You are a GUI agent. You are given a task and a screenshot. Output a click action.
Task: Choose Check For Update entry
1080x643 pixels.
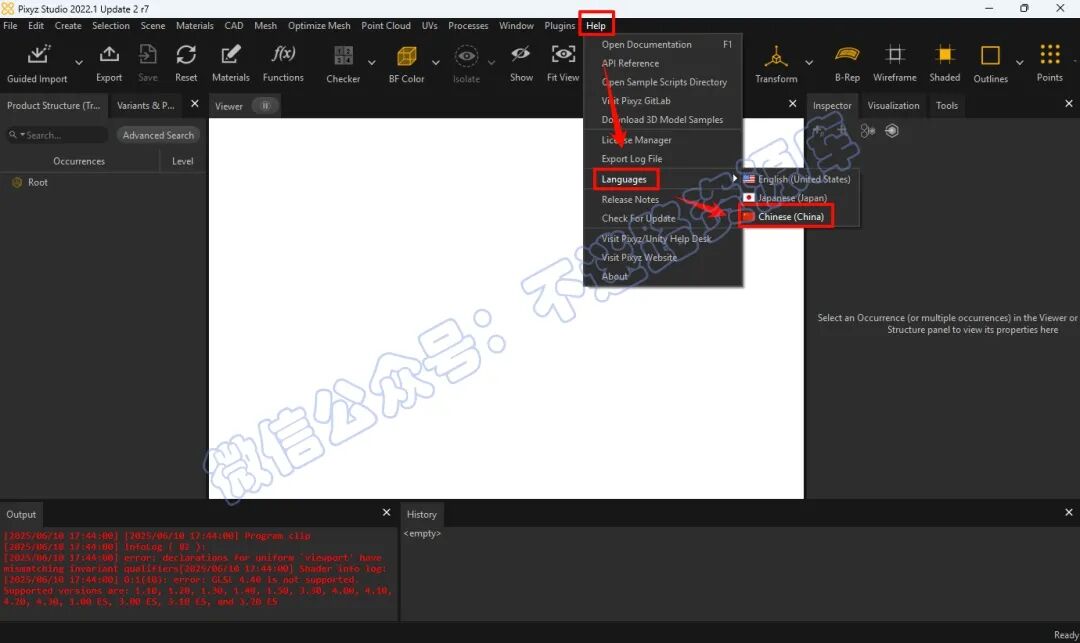[x=638, y=218]
